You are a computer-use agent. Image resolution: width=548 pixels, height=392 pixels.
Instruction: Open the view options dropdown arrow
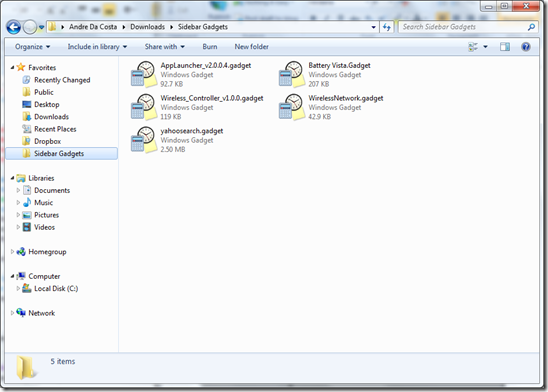click(x=485, y=47)
